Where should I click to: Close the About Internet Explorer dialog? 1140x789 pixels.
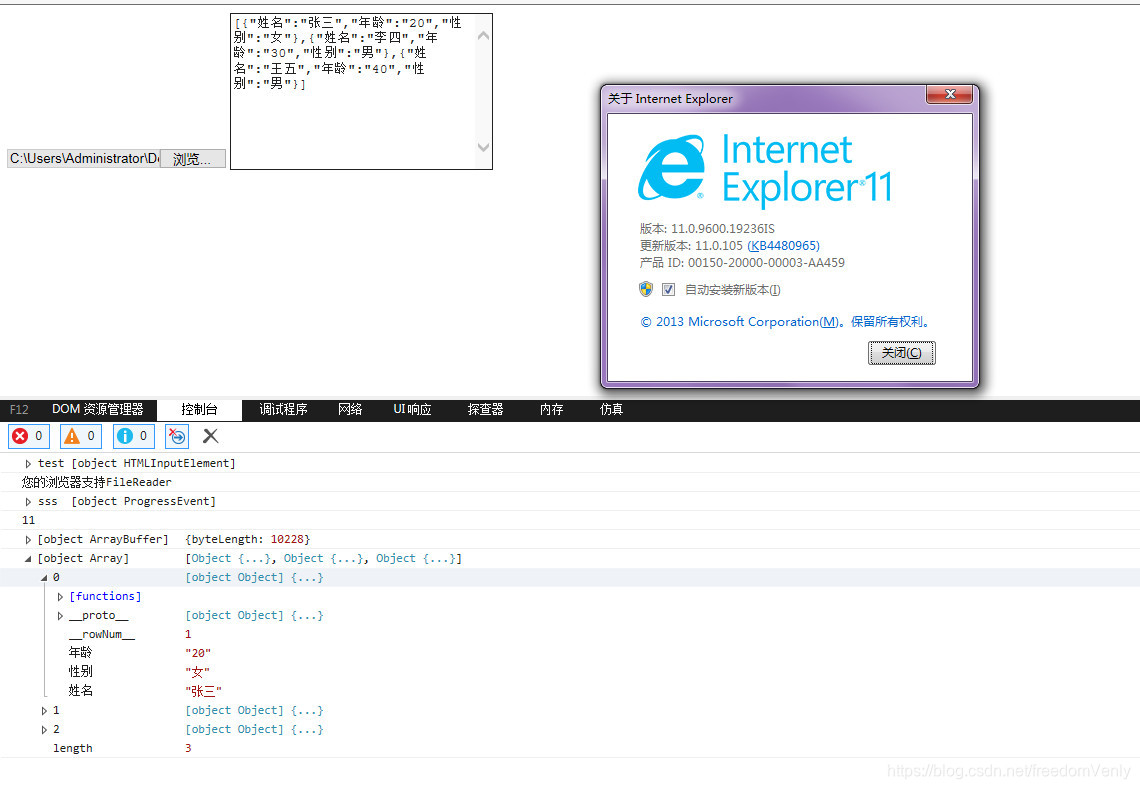point(950,95)
